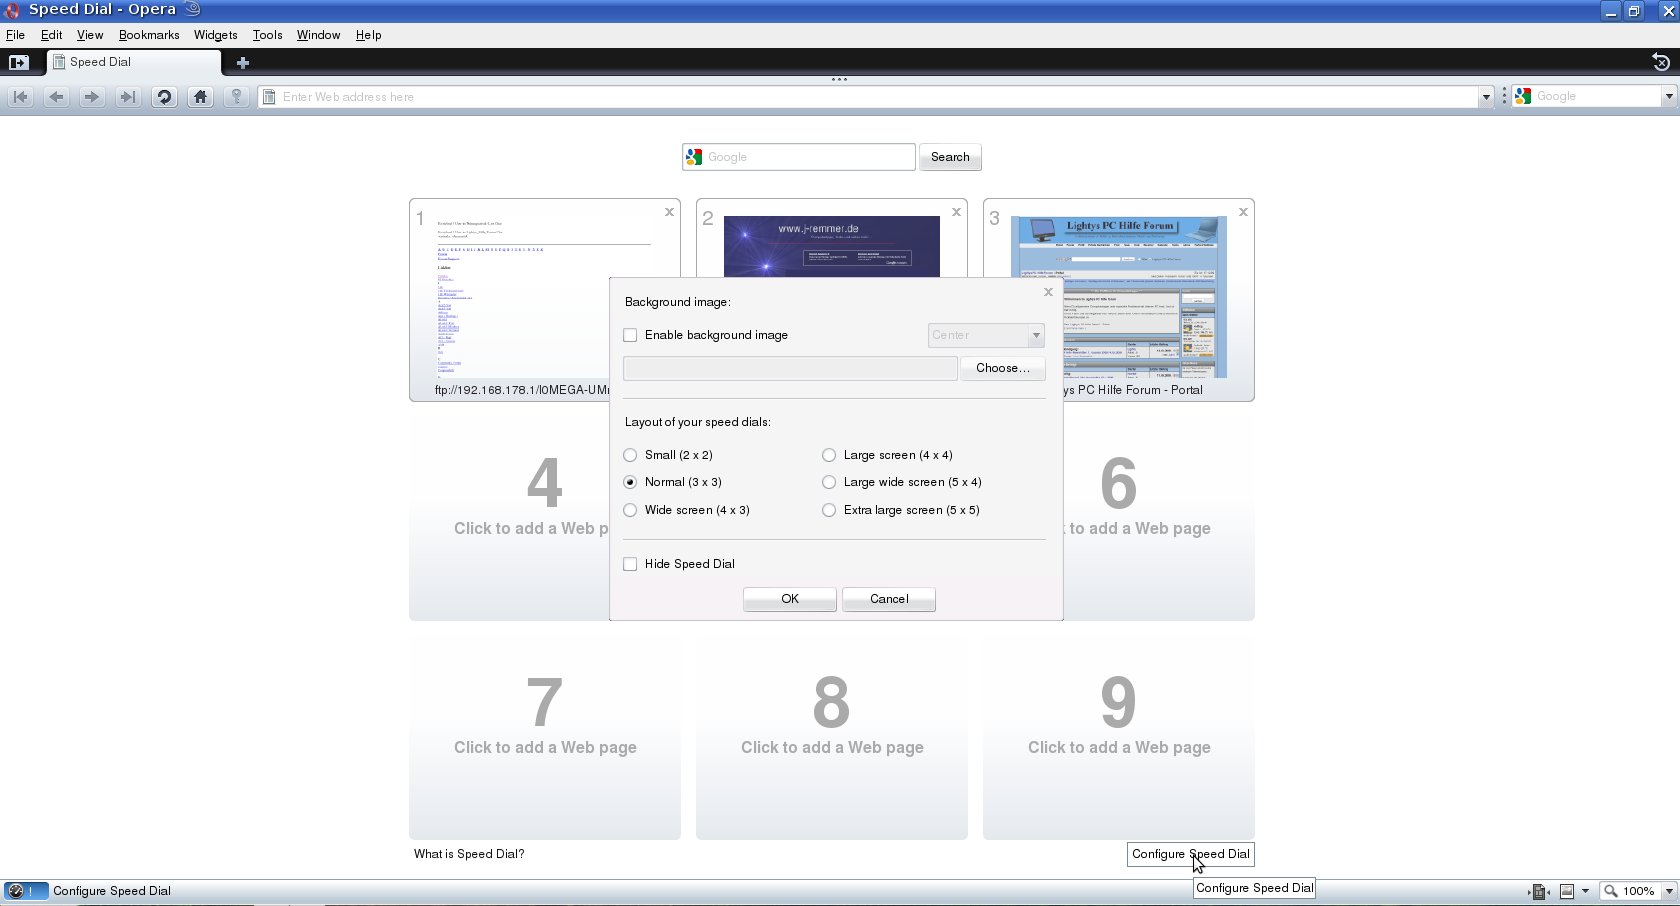Screen dimensions: 1680x906
Task: Click the Fast Forward navigation button
Action: tap(127, 97)
